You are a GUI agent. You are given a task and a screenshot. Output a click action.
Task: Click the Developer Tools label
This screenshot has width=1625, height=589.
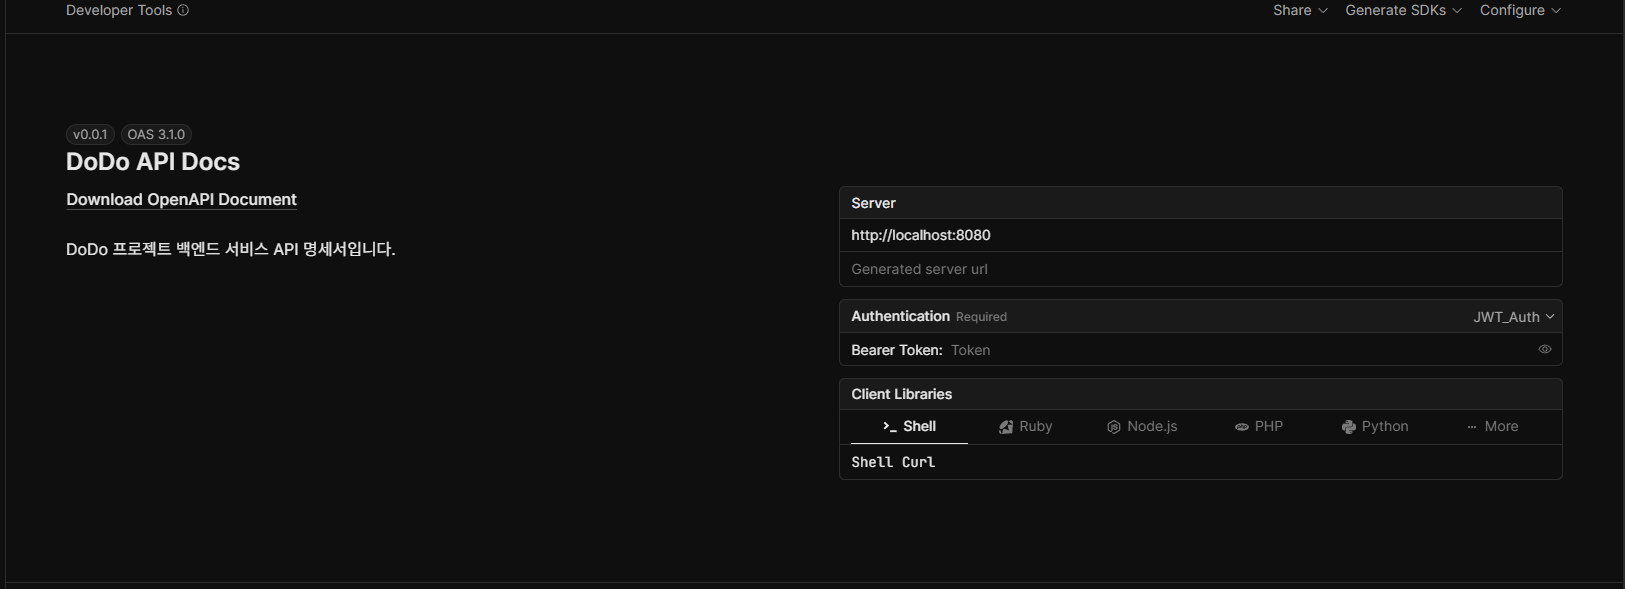coord(119,10)
